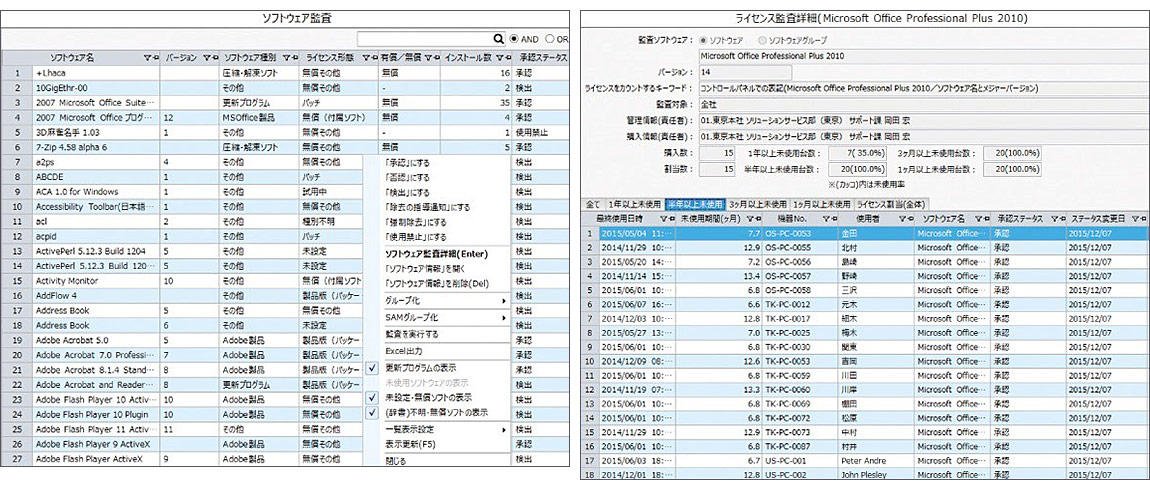The height and width of the screenshot is (490, 1150).
Task: Uncheck 更新プログラムの表示 in context menu
Action: tap(373, 368)
